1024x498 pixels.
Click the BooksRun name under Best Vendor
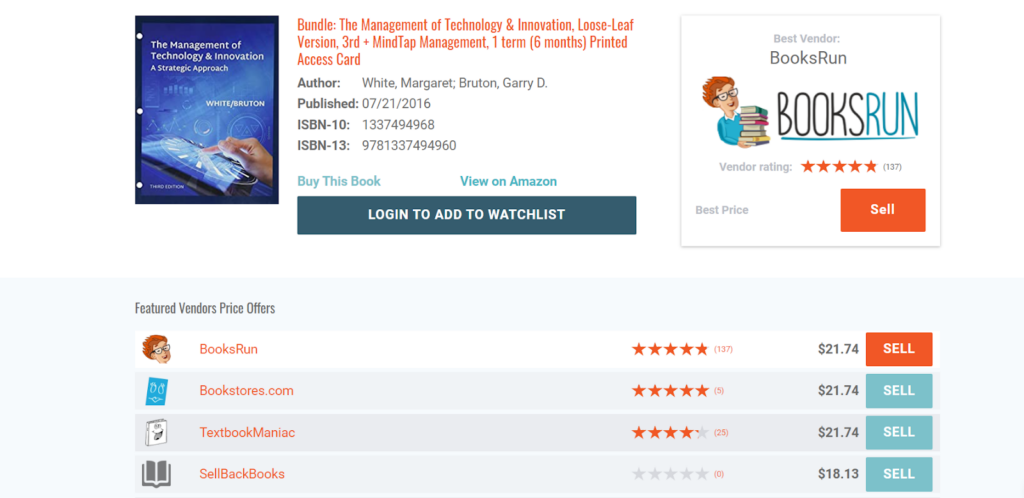(x=808, y=58)
